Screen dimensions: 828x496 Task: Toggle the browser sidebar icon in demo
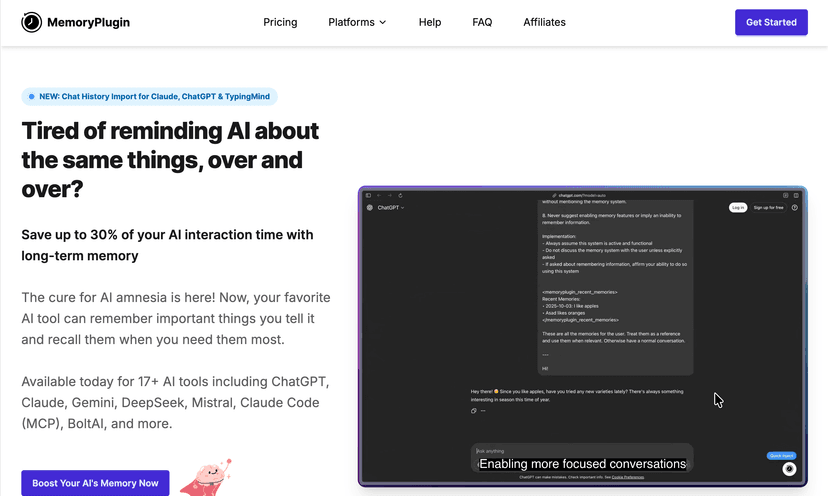[x=369, y=195]
